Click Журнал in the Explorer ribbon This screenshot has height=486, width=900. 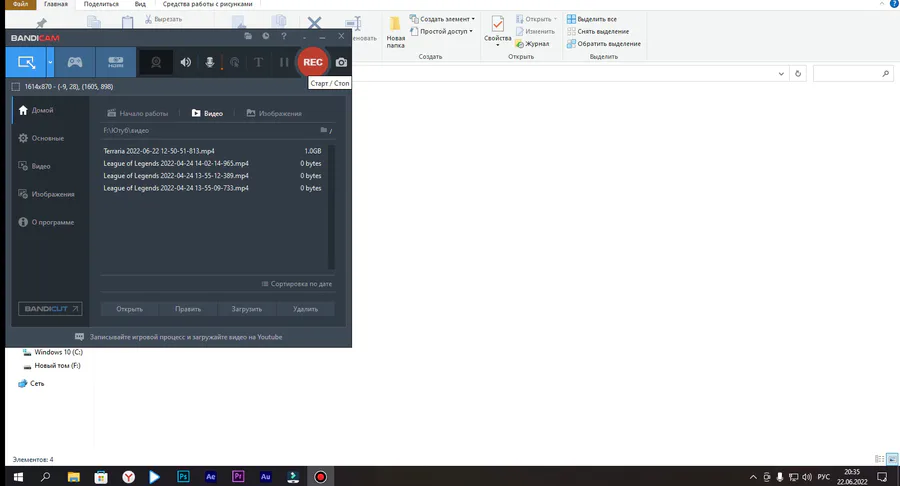(x=532, y=44)
